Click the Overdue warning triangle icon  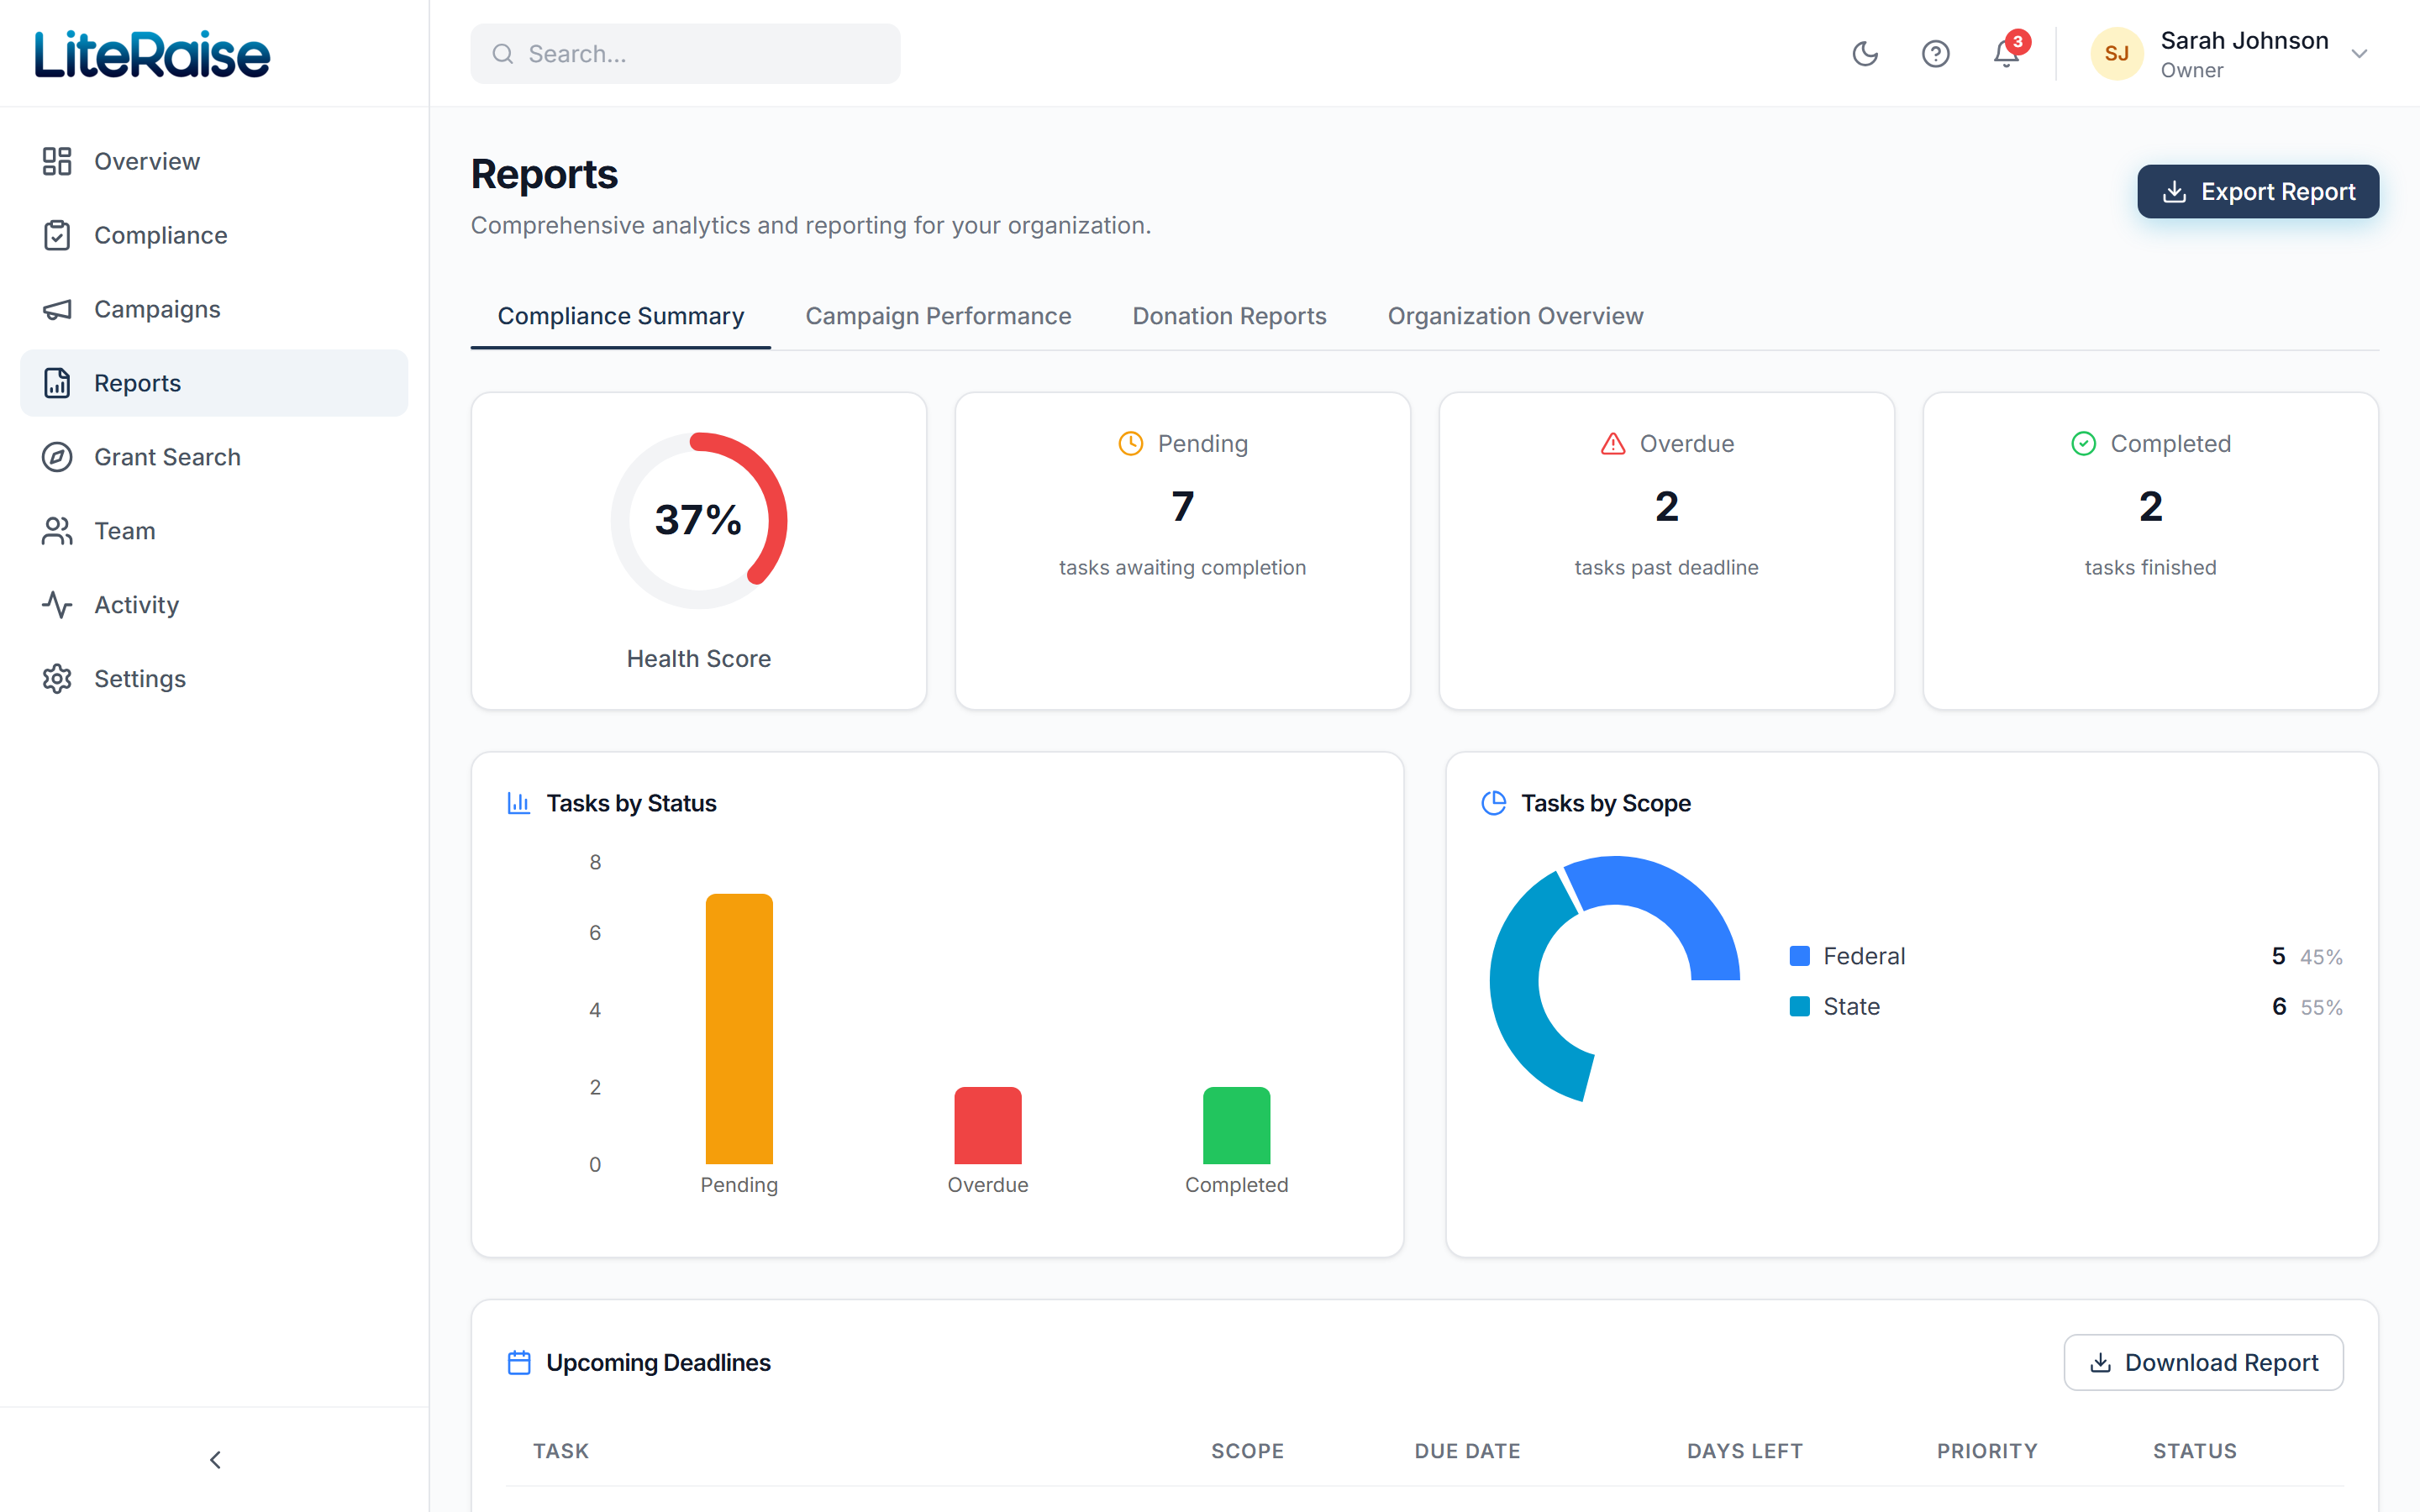click(1613, 443)
